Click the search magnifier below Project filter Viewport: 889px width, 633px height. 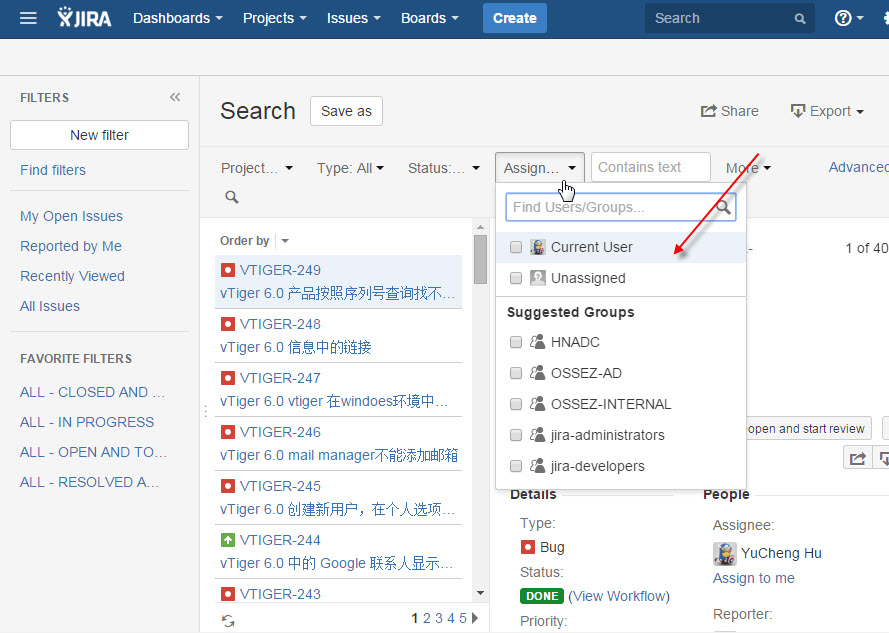[x=231, y=197]
